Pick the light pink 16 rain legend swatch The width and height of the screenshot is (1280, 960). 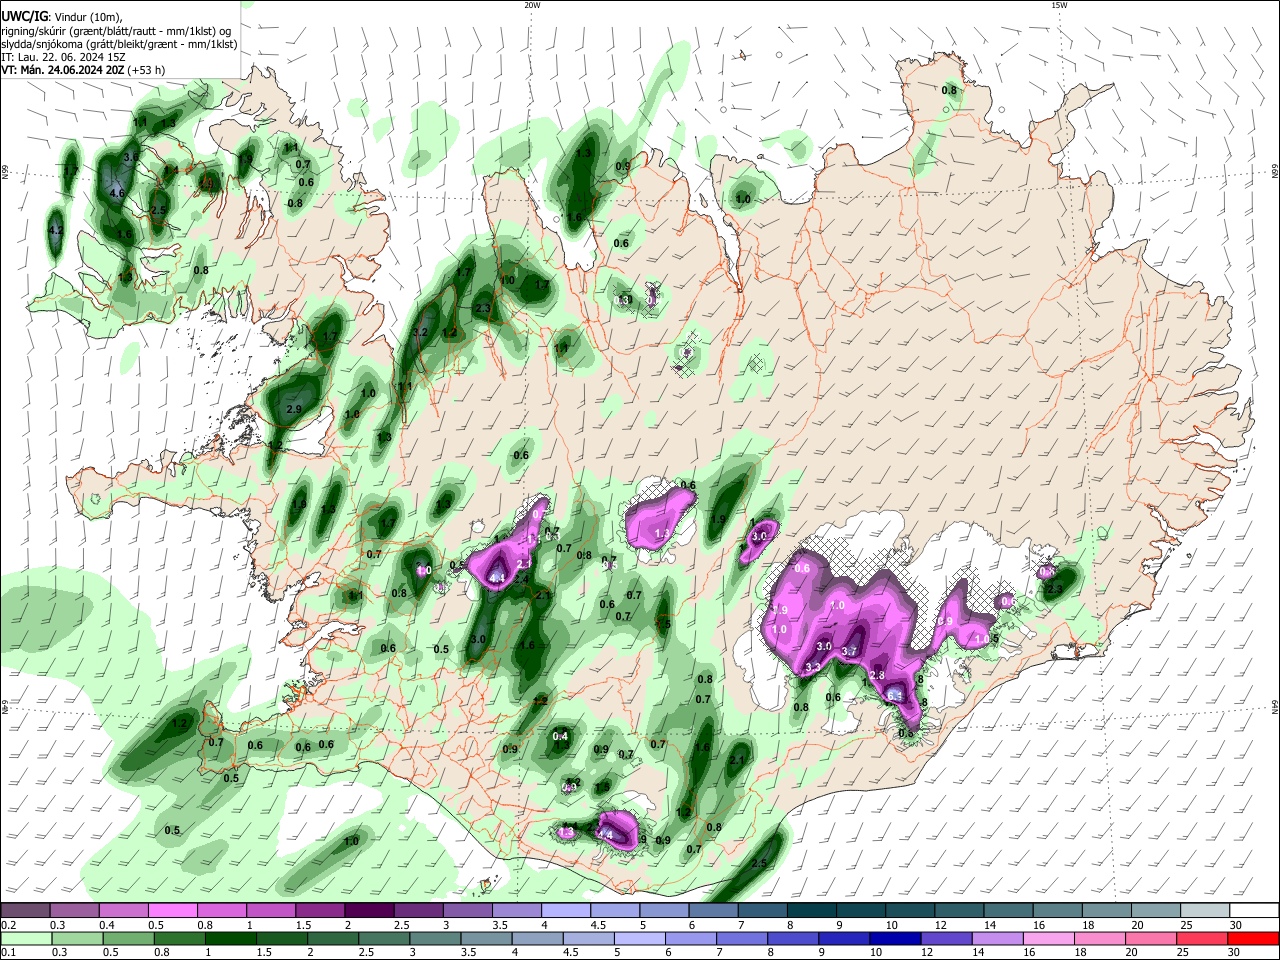tap(1049, 938)
